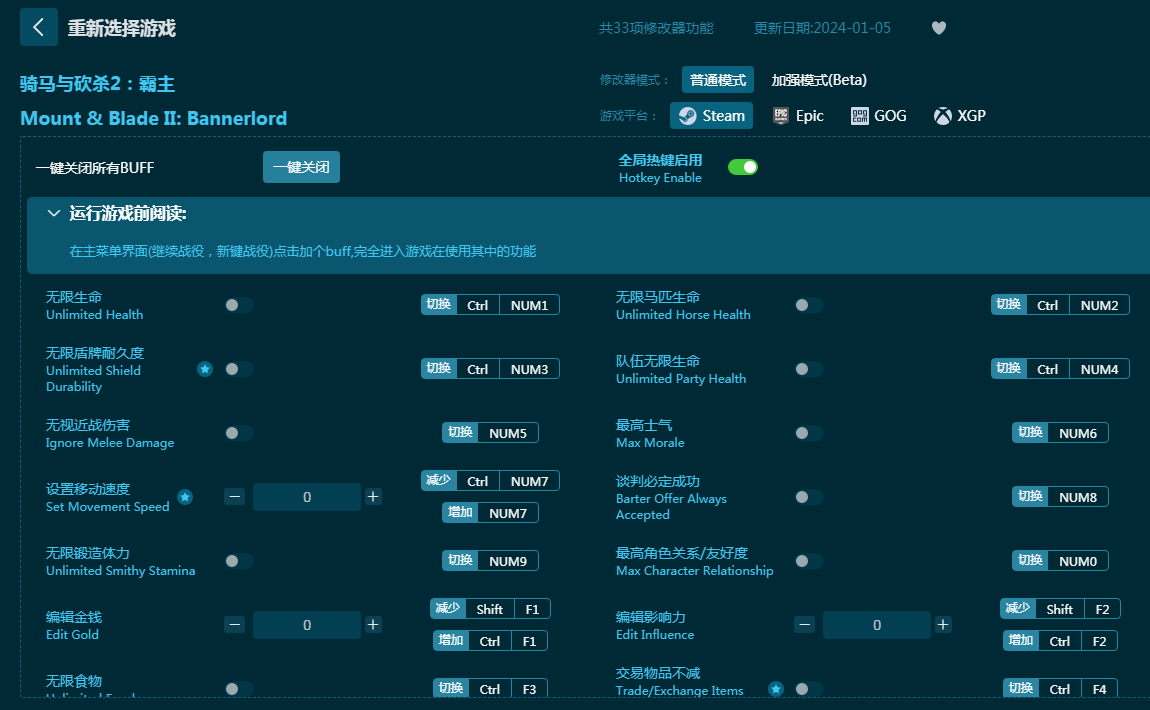The width and height of the screenshot is (1150, 710).
Task: Click the Set Movement Speed value field
Action: click(x=307, y=497)
